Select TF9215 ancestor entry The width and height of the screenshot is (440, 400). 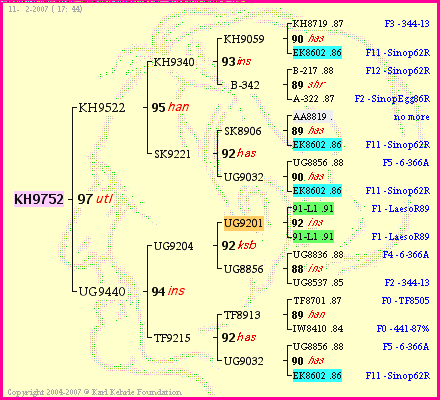[x=172, y=338]
